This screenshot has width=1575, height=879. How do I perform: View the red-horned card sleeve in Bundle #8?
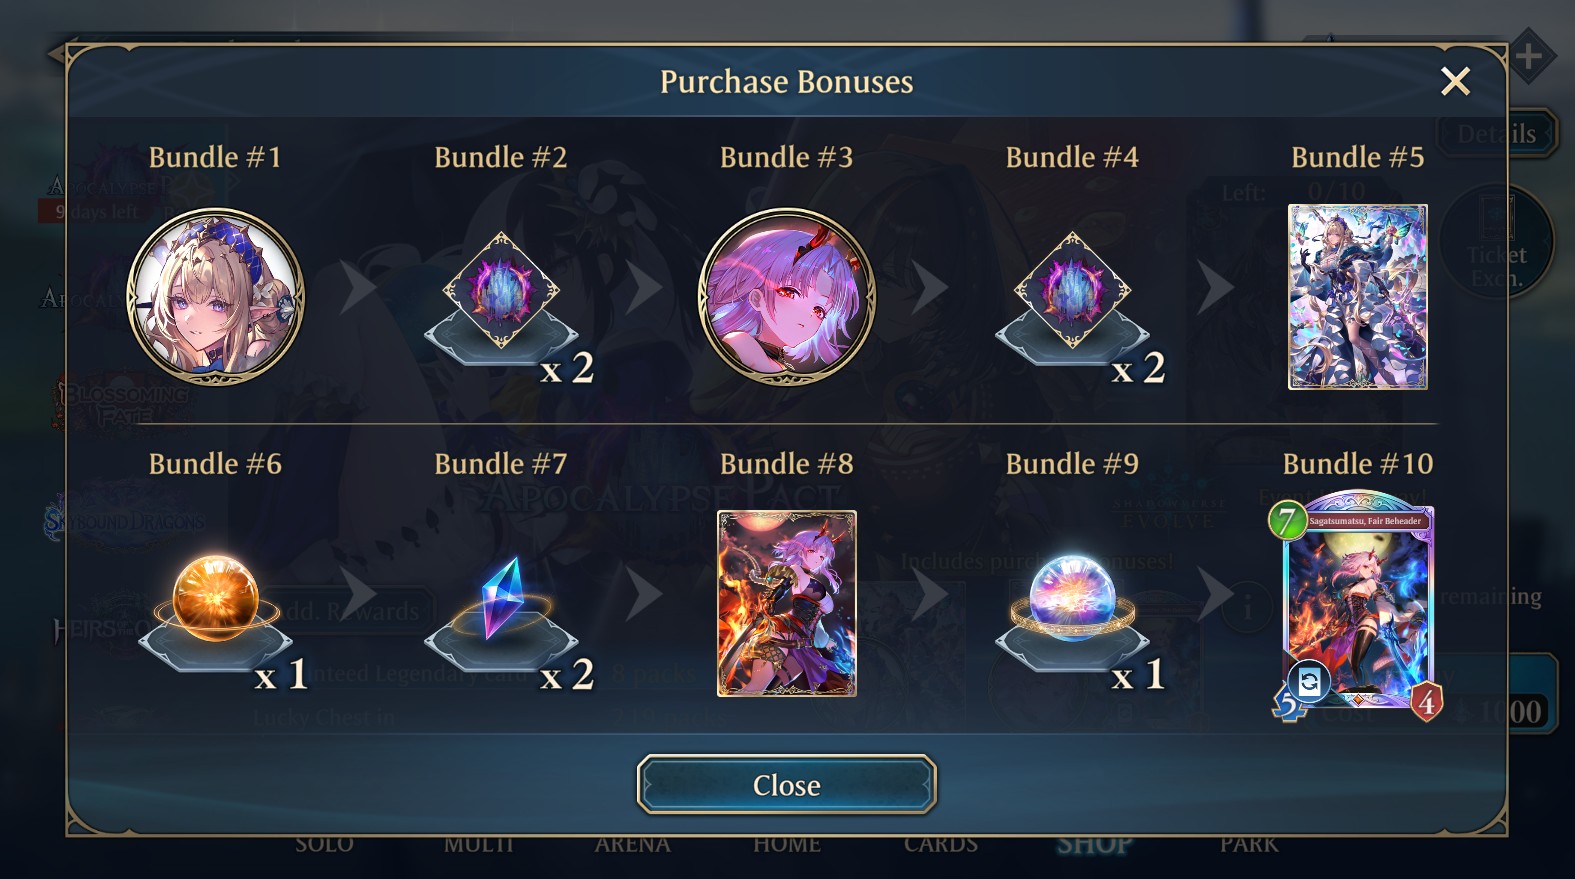787,603
